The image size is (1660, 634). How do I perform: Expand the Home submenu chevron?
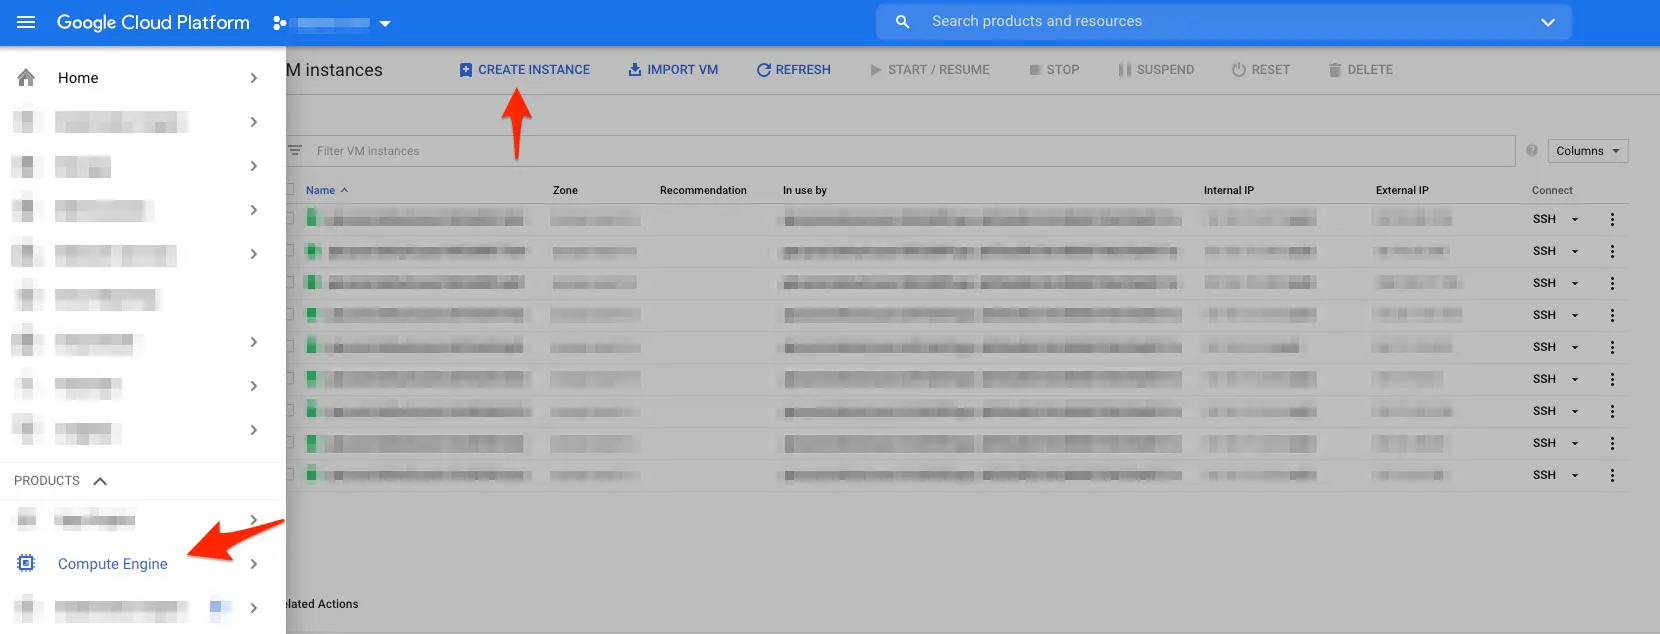pyautogui.click(x=254, y=78)
